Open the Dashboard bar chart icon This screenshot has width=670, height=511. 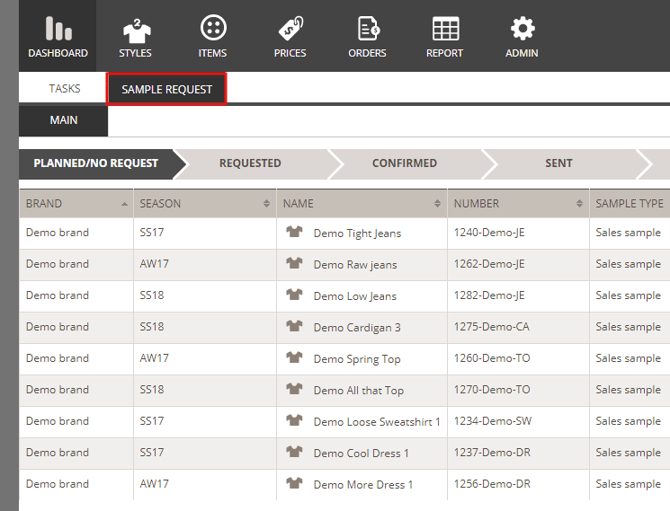(58, 29)
